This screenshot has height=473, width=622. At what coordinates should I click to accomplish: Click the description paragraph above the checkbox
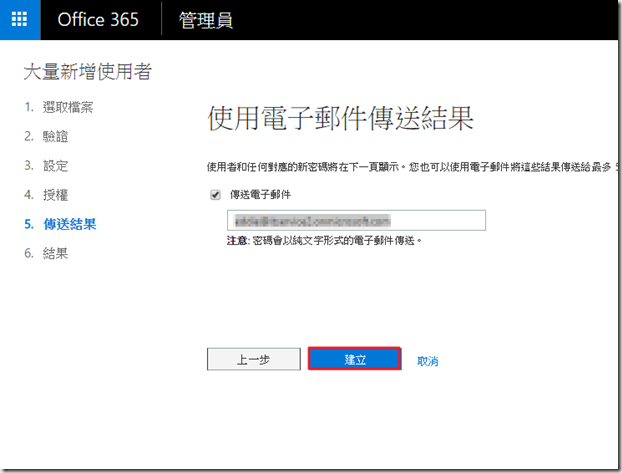[400, 166]
